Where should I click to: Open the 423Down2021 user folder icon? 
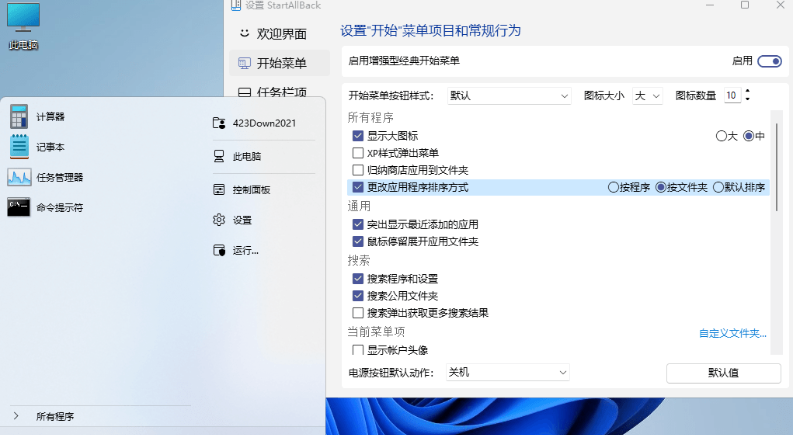pyautogui.click(x=219, y=123)
